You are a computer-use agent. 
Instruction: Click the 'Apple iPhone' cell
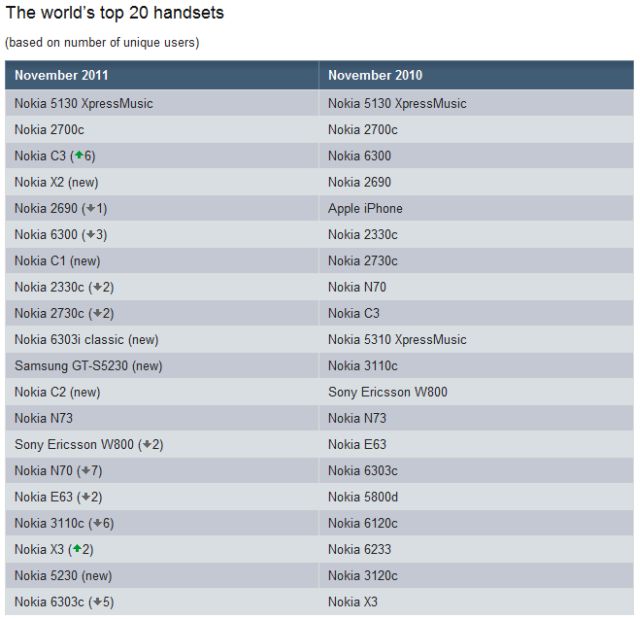476,208
